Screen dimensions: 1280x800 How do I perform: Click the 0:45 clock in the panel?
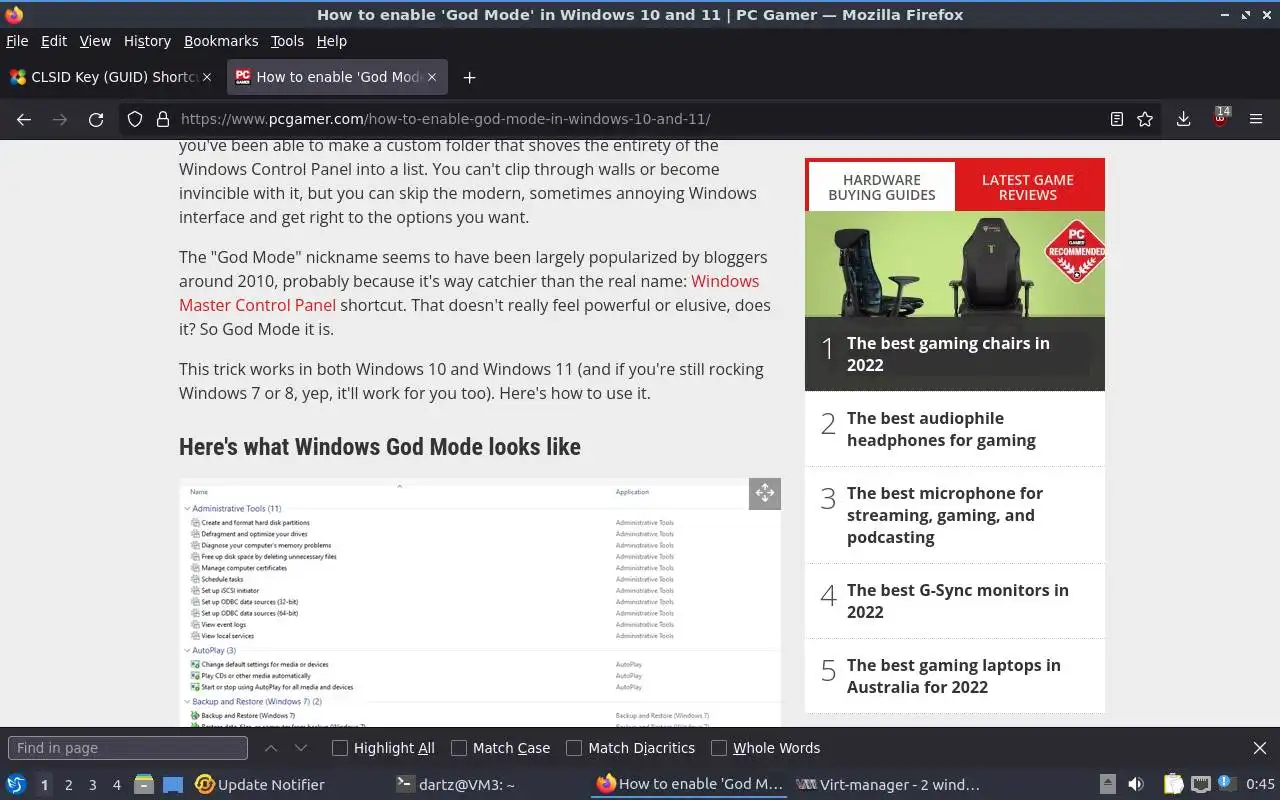point(1260,785)
